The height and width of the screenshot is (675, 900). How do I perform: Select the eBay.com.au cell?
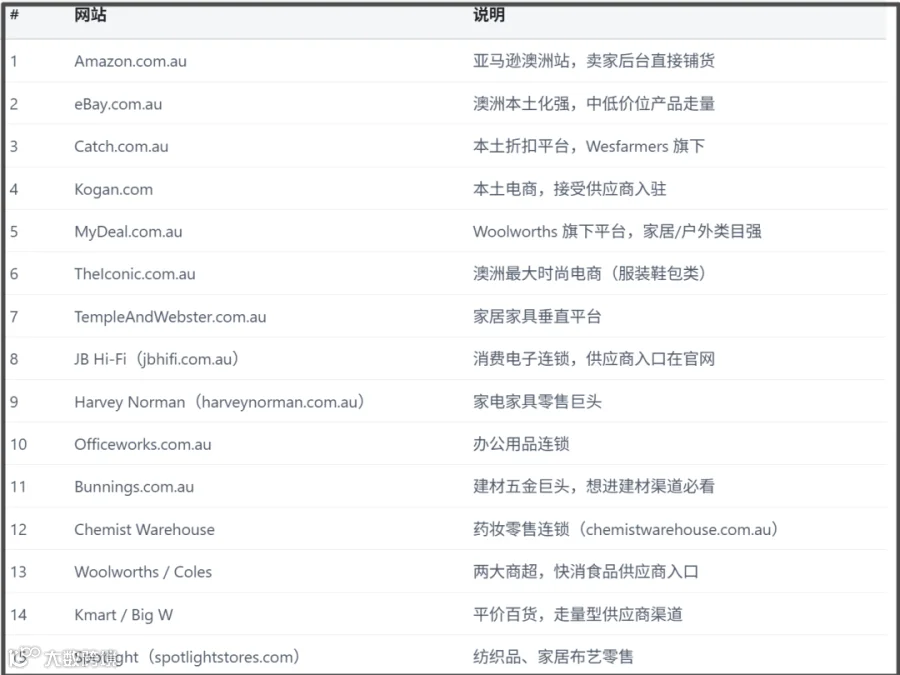pos(118,104)
